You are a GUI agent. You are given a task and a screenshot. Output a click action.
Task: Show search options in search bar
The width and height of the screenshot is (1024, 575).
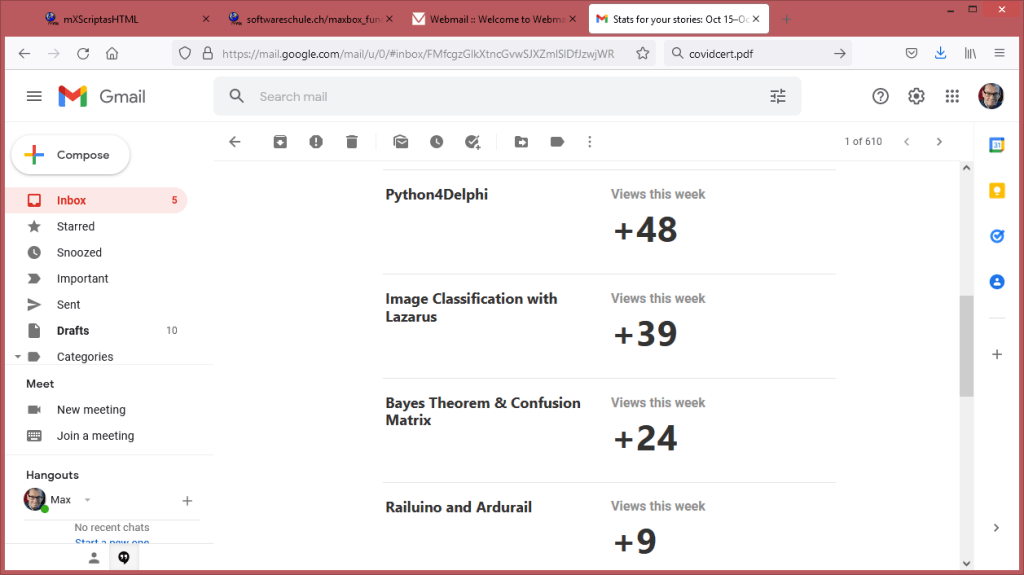[x=778, y=96]
